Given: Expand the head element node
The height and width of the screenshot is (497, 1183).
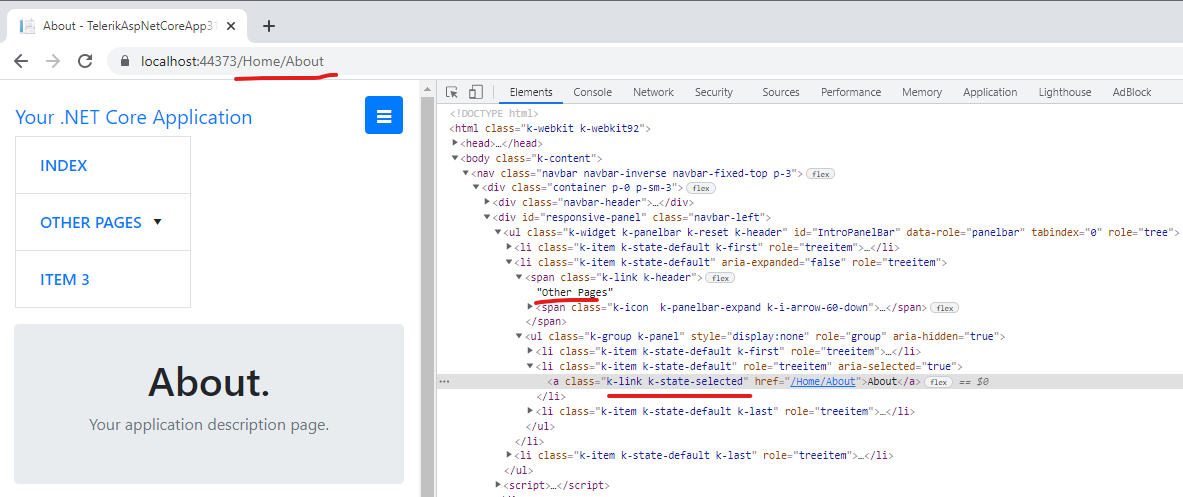Looking at the screenshot, I should 455,143.
